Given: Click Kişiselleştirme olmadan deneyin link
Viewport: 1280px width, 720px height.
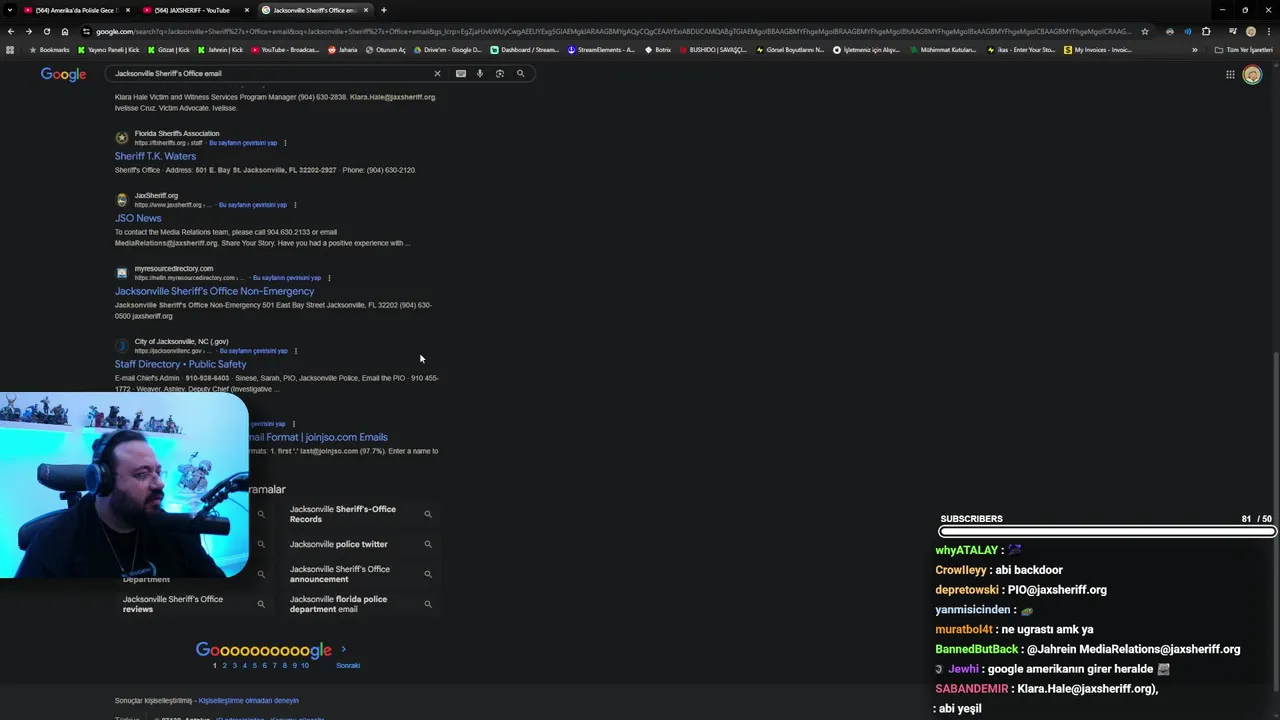Looking at the screenshot, I should (249, 701).
